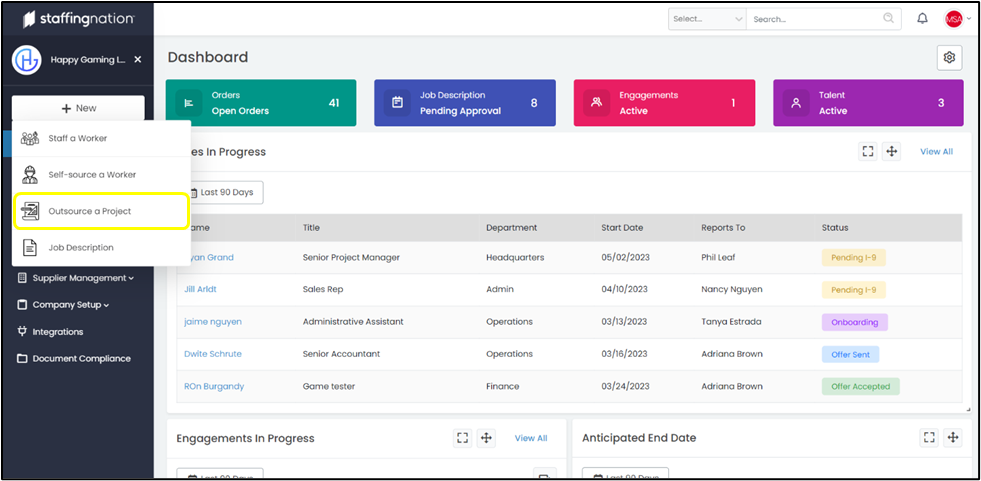The width and height of the screenshot is (981, 481).
Task: Expand the Company Setup chevron
Action: tap(106, 305)
